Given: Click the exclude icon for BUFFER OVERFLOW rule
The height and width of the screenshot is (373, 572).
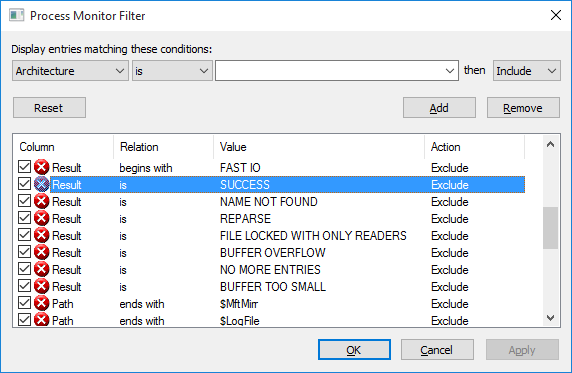Looking at the screenshot, I should pyautogui.click(x=42, y=253).
